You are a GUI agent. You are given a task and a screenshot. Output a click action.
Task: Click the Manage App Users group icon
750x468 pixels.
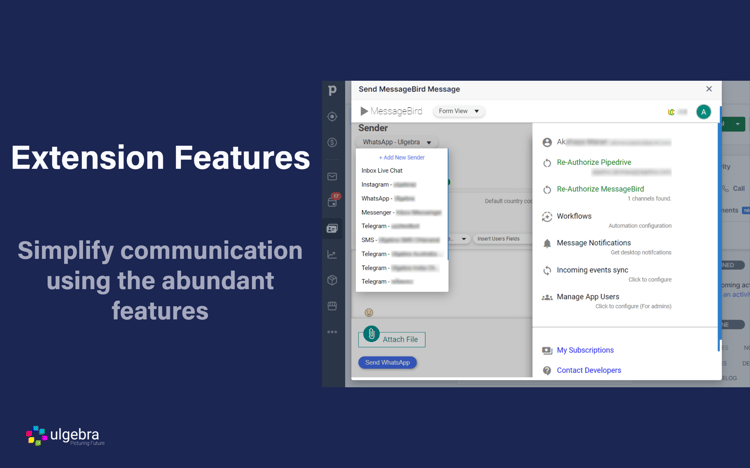(x=547, y=297)
